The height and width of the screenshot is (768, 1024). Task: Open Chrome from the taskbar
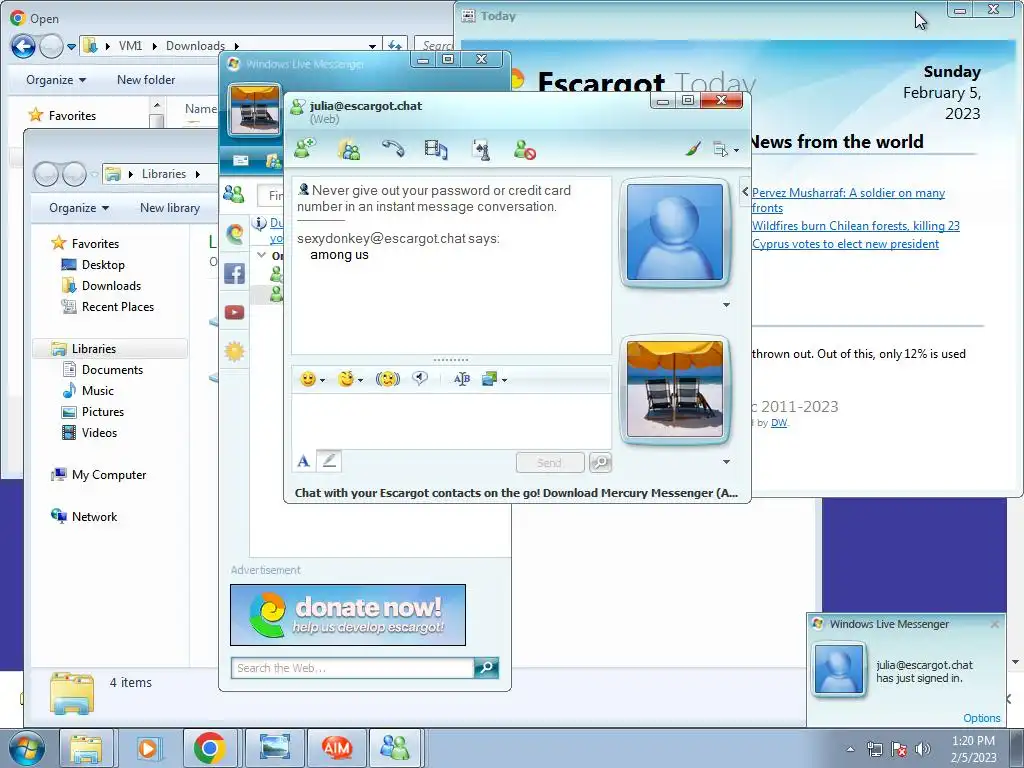click(210, 748)
